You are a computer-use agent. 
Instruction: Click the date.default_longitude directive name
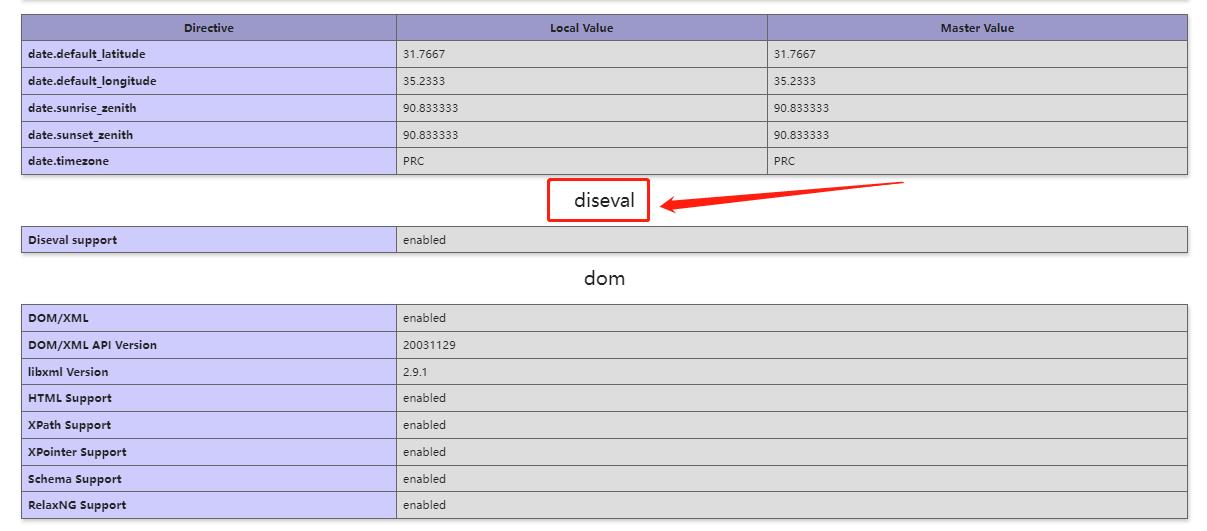[92, 81]
